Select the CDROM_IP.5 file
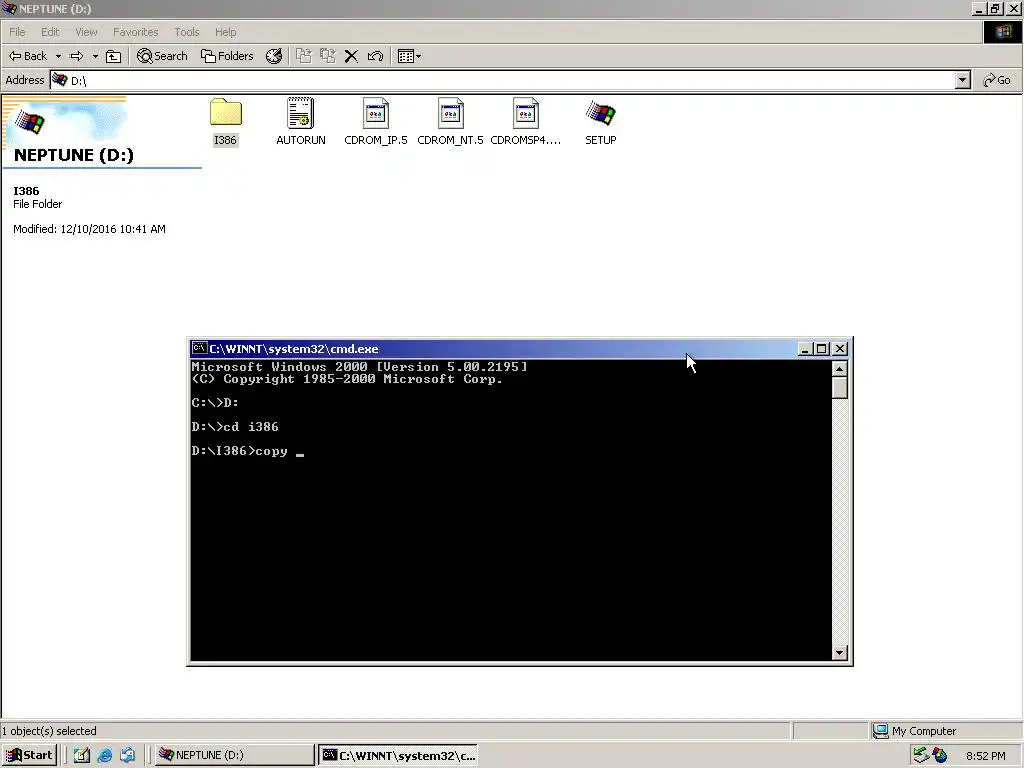This screenshot has width=1024, height=768. coord(376,121)
